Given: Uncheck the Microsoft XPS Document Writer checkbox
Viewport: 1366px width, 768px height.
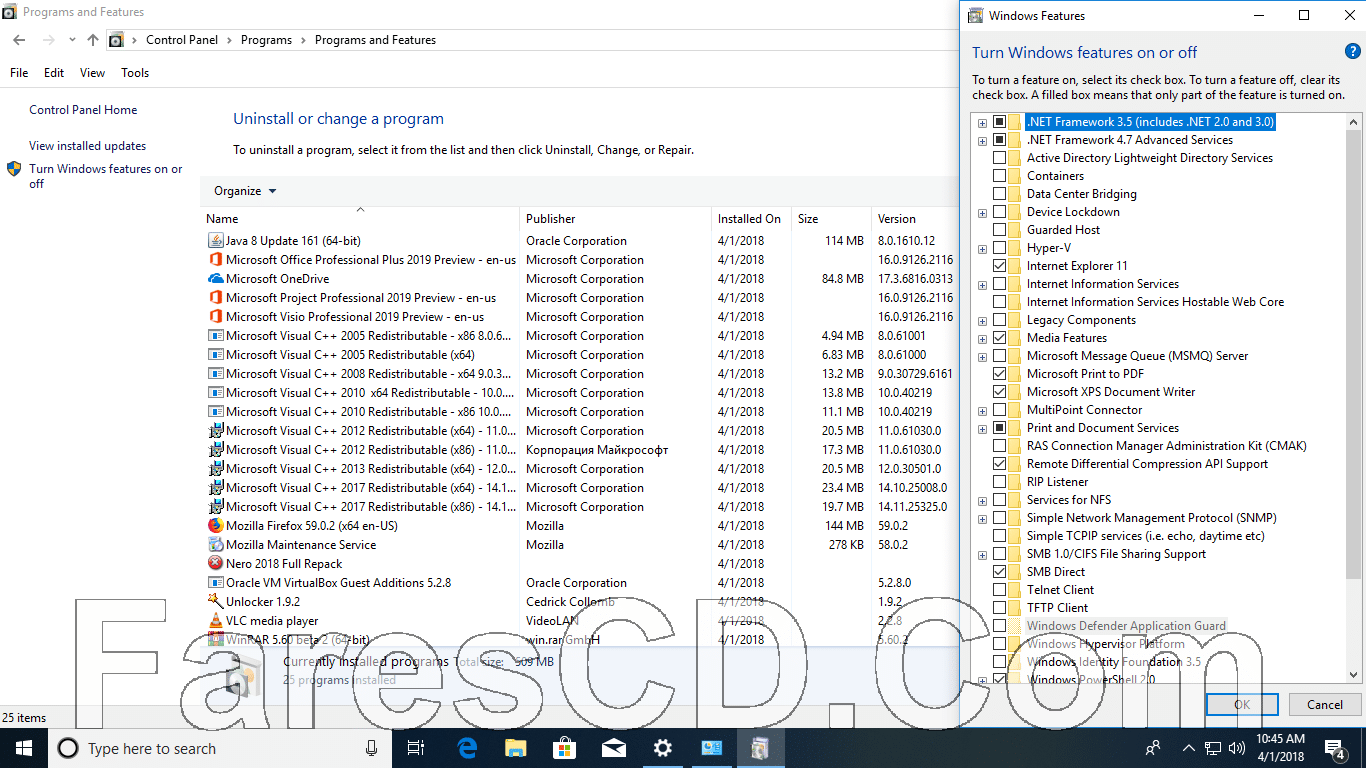Looking at the screenshot, I should click(x=999, y=392).
